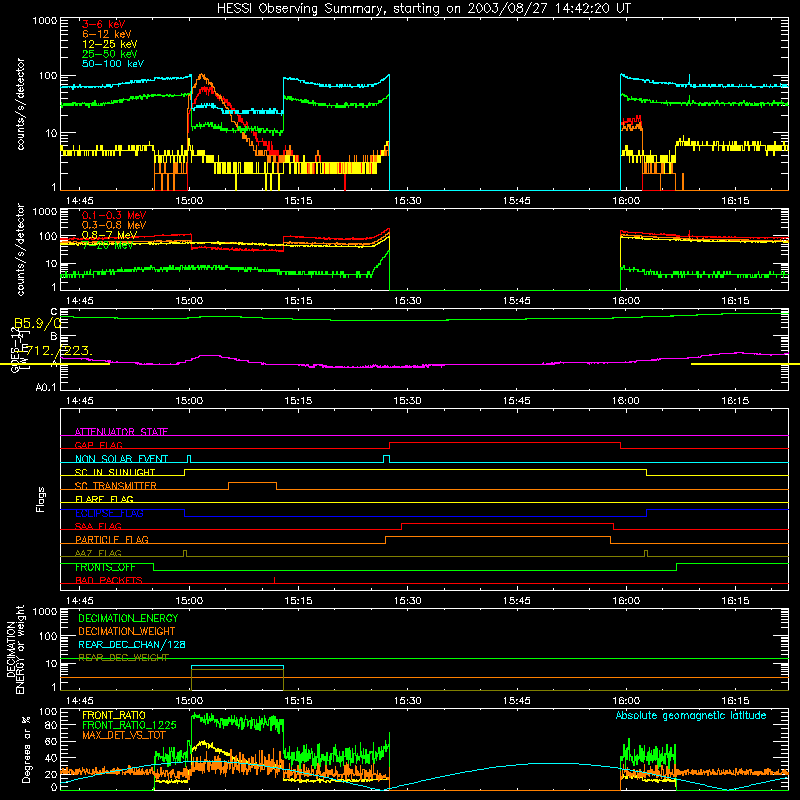Click the cyan REAR_DEC_CHAN box top edge
Viewport: 800px width, 800px height.
[x=237, y=666]
